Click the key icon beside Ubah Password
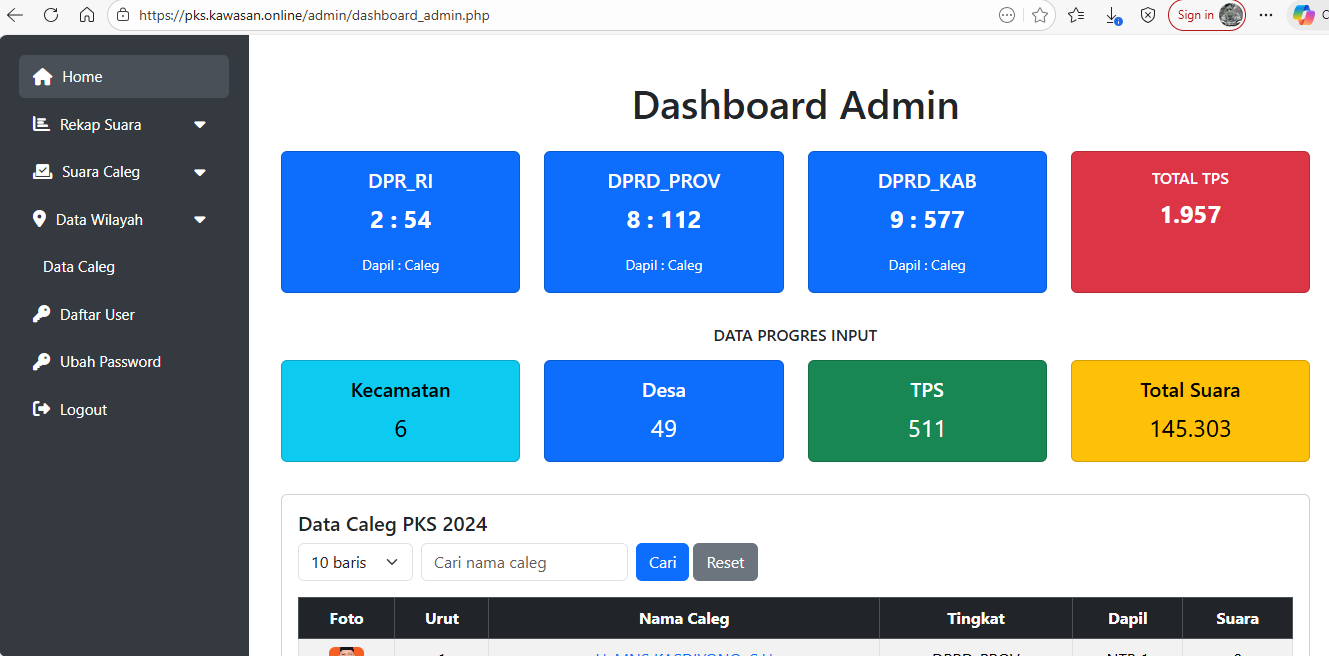Viewport: 1329px width, 656px height. [x=41, y=362]
